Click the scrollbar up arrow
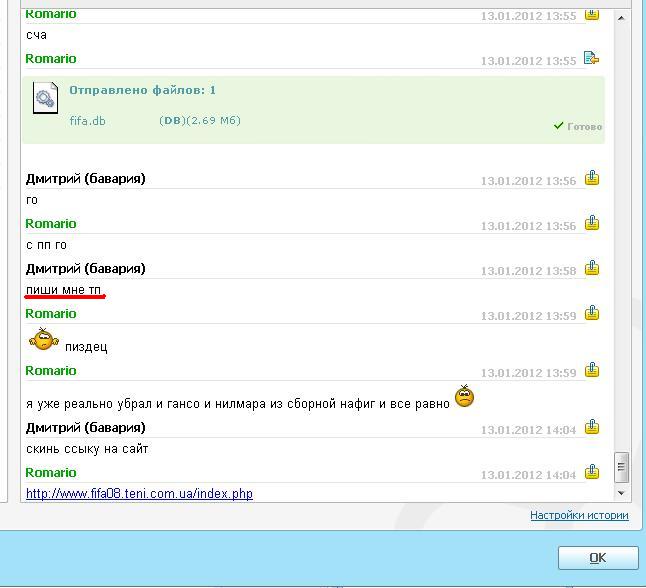 click(x=621, y=18)
